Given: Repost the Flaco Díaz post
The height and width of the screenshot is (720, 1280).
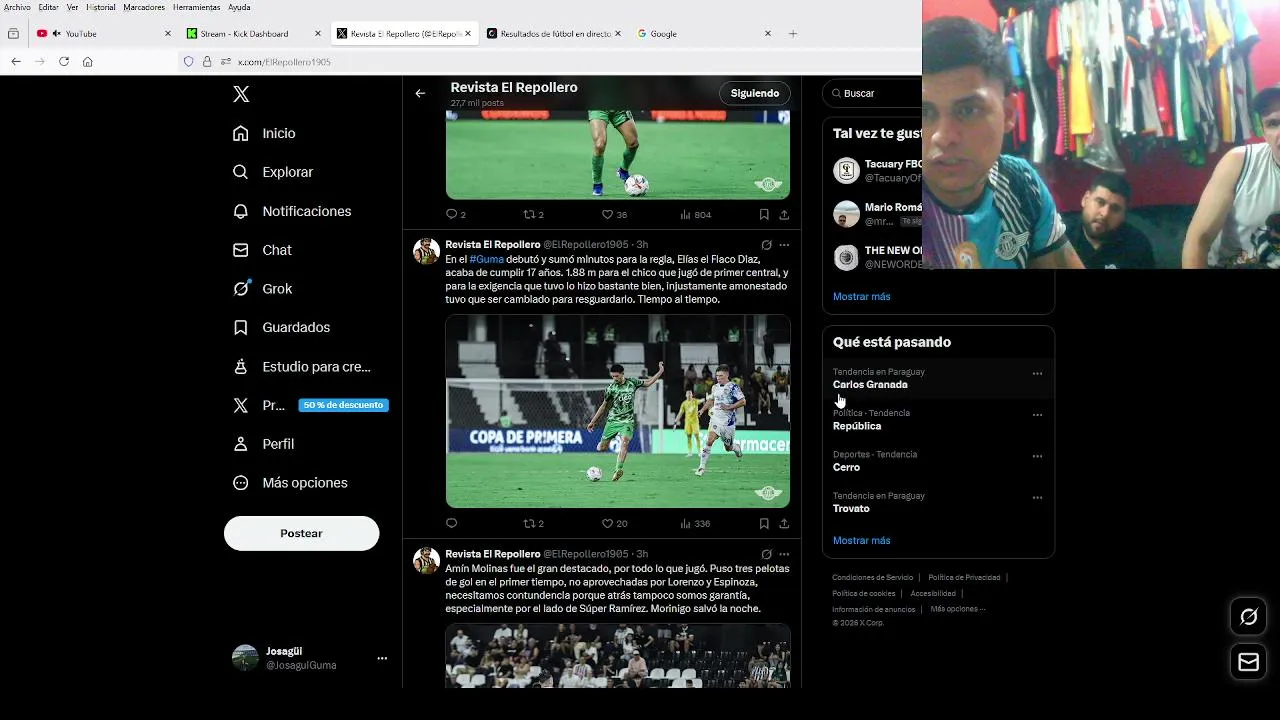Looking at the screenshot, I should pos(534,523).
